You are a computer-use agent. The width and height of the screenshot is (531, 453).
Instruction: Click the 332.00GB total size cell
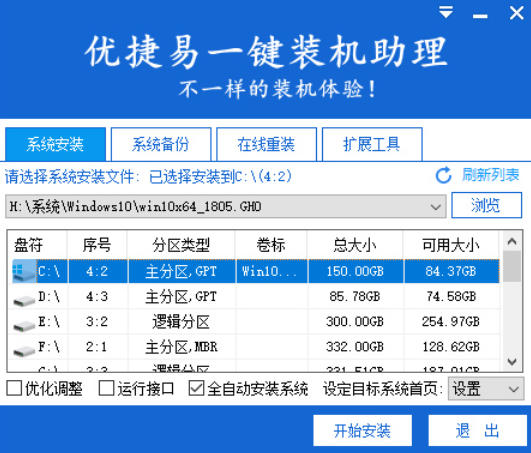(x=355, y=347)
